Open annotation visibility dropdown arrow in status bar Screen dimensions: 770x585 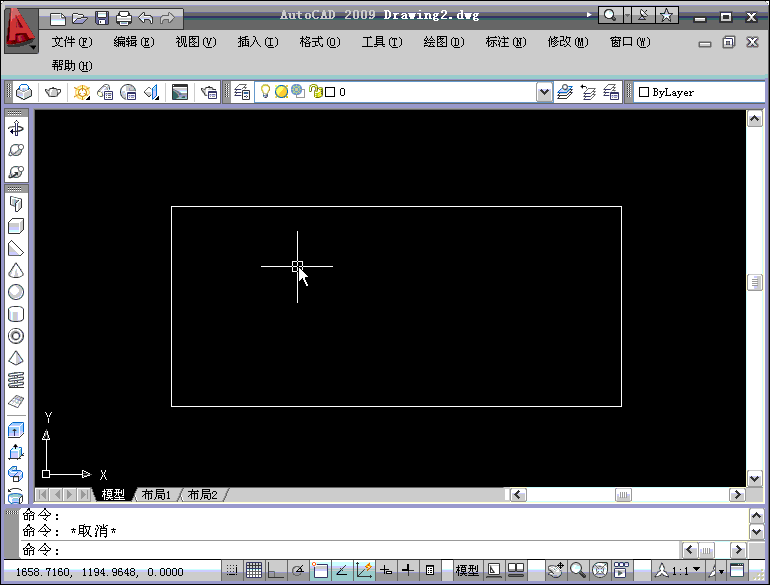point(721,572)
